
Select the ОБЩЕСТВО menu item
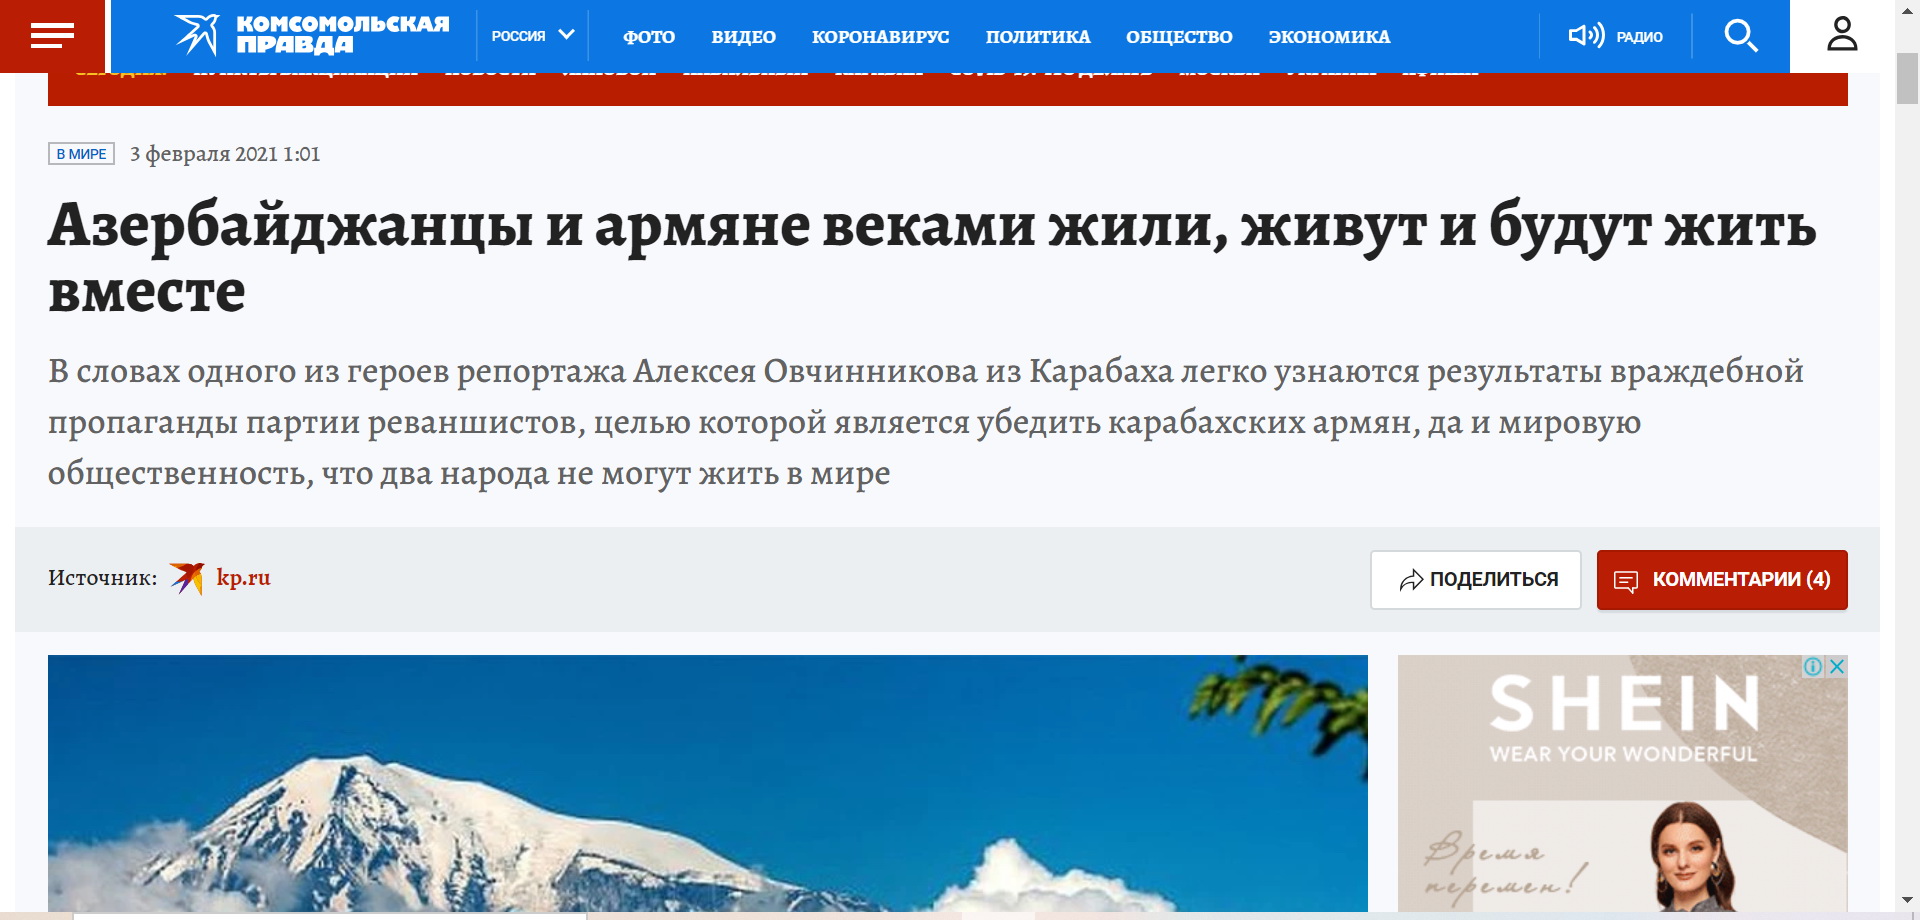coord(1179,37)
